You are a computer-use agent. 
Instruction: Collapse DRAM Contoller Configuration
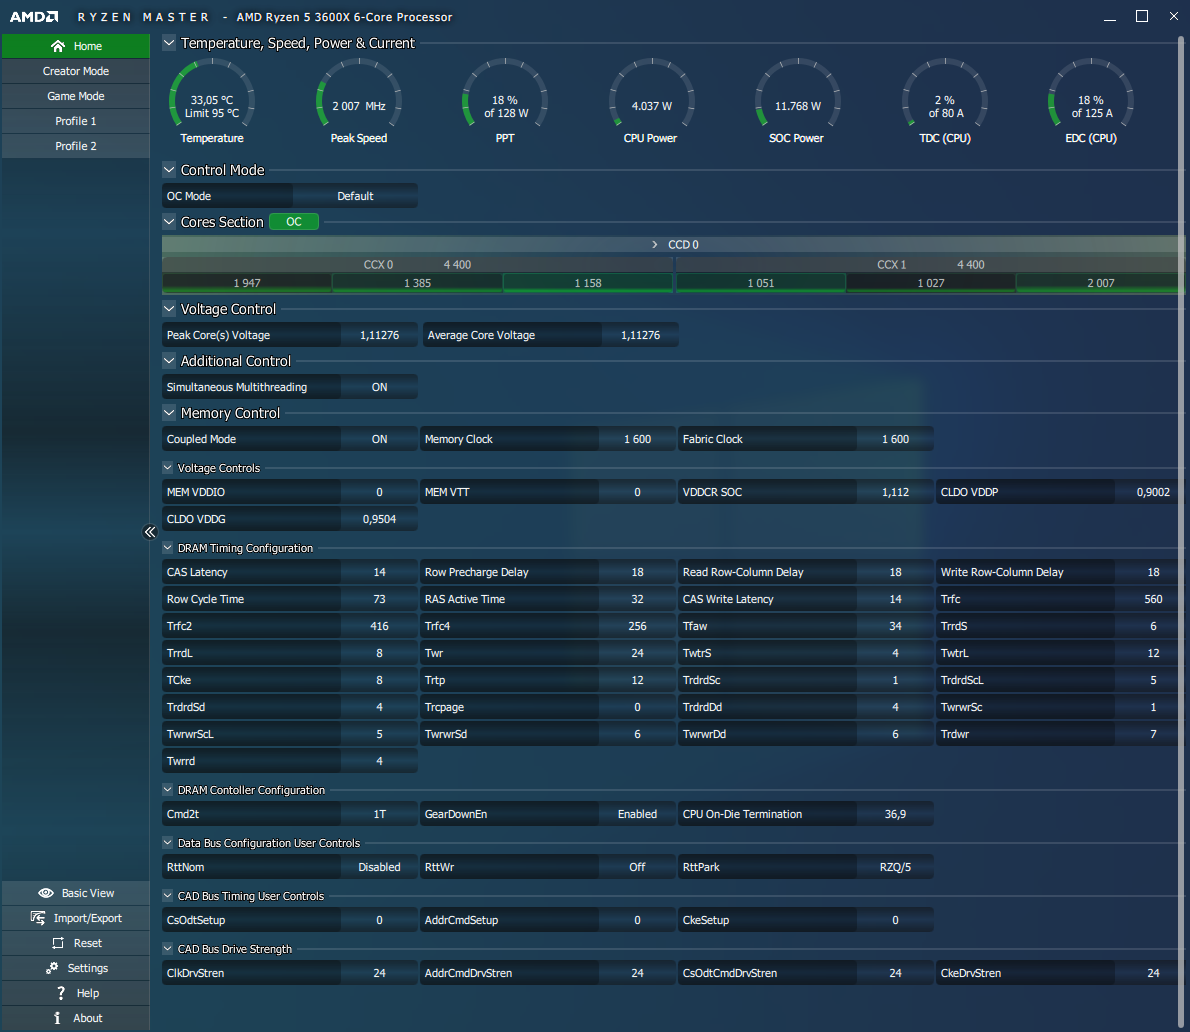168,789
